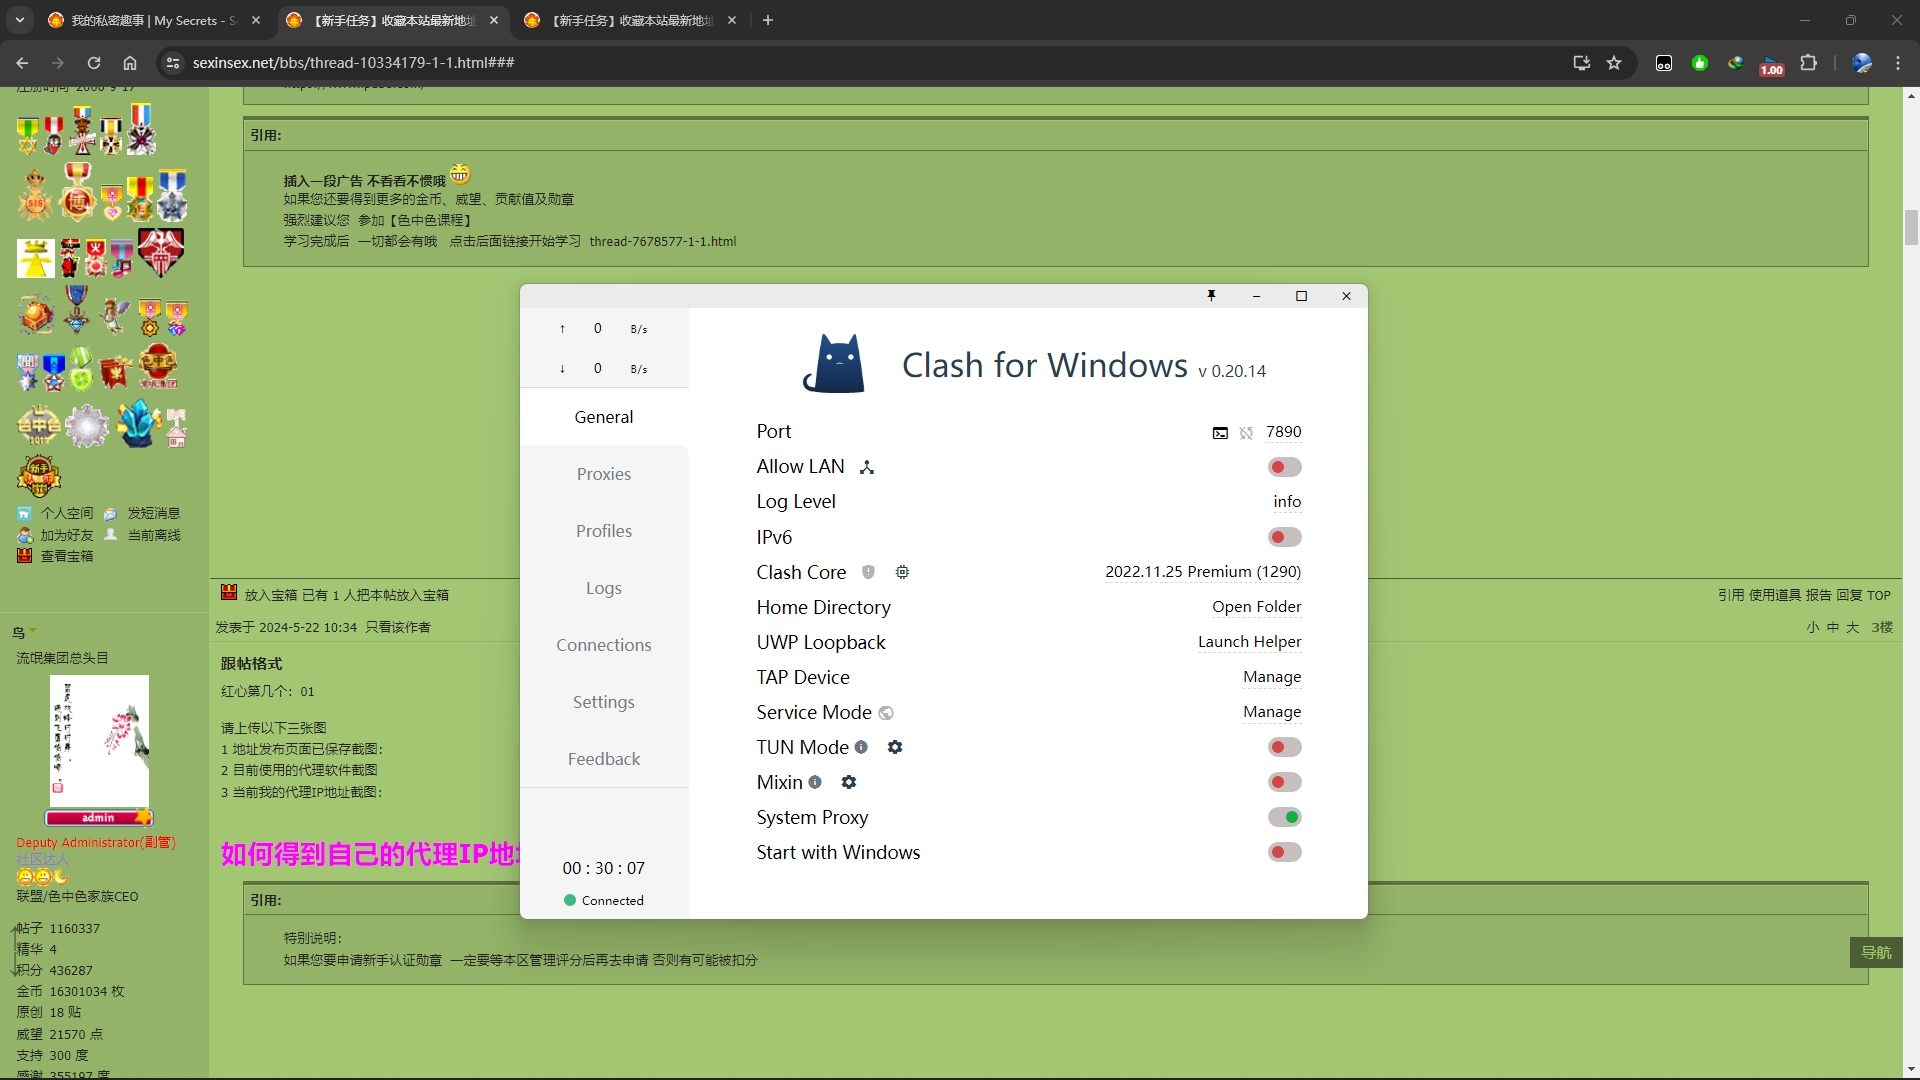Disable the System Proxy switch

point(1285,817)
